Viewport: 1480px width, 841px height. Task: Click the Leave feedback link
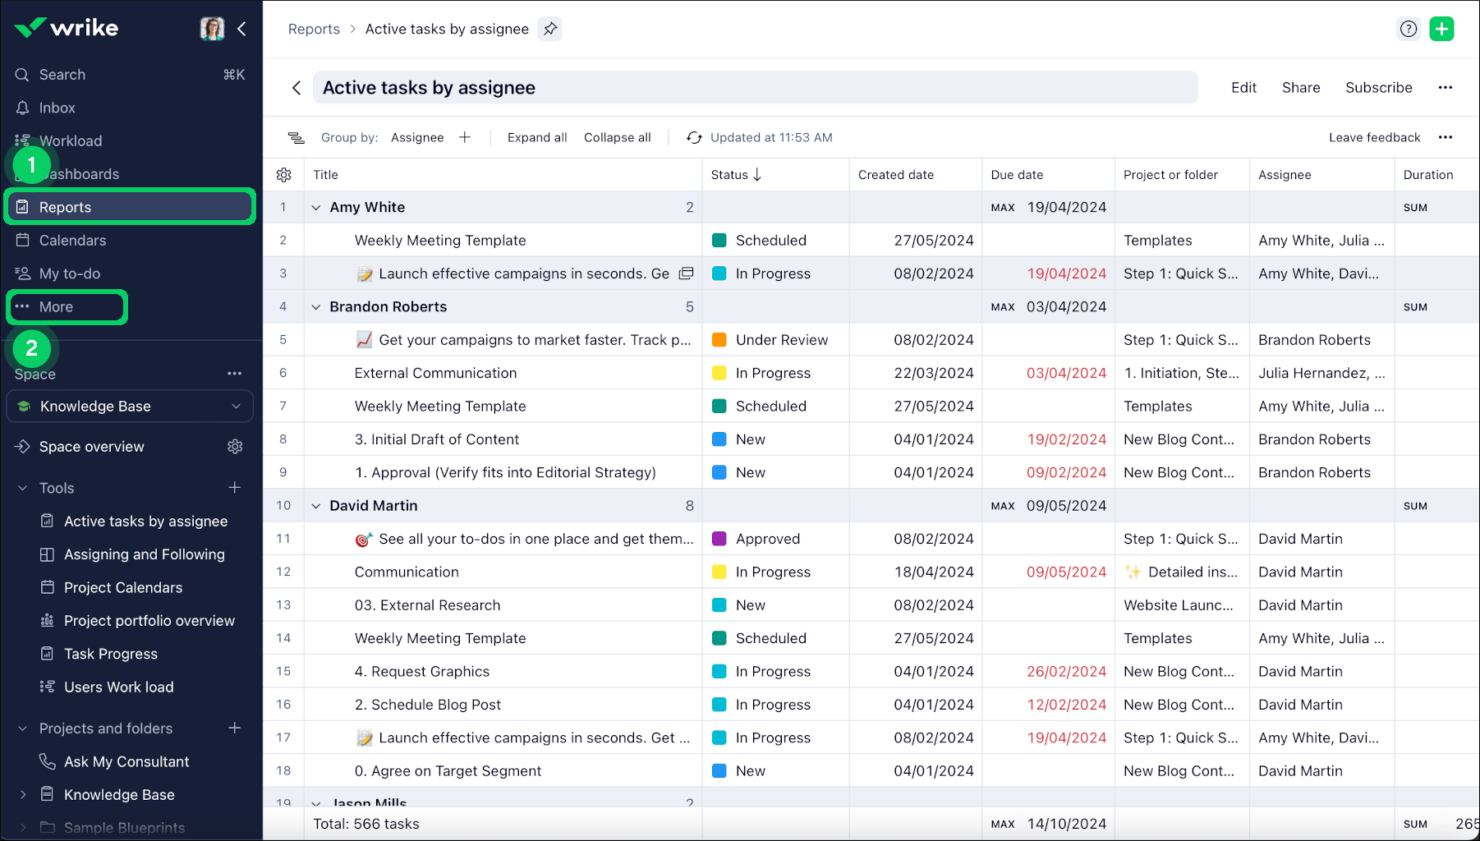point(1374,137)
